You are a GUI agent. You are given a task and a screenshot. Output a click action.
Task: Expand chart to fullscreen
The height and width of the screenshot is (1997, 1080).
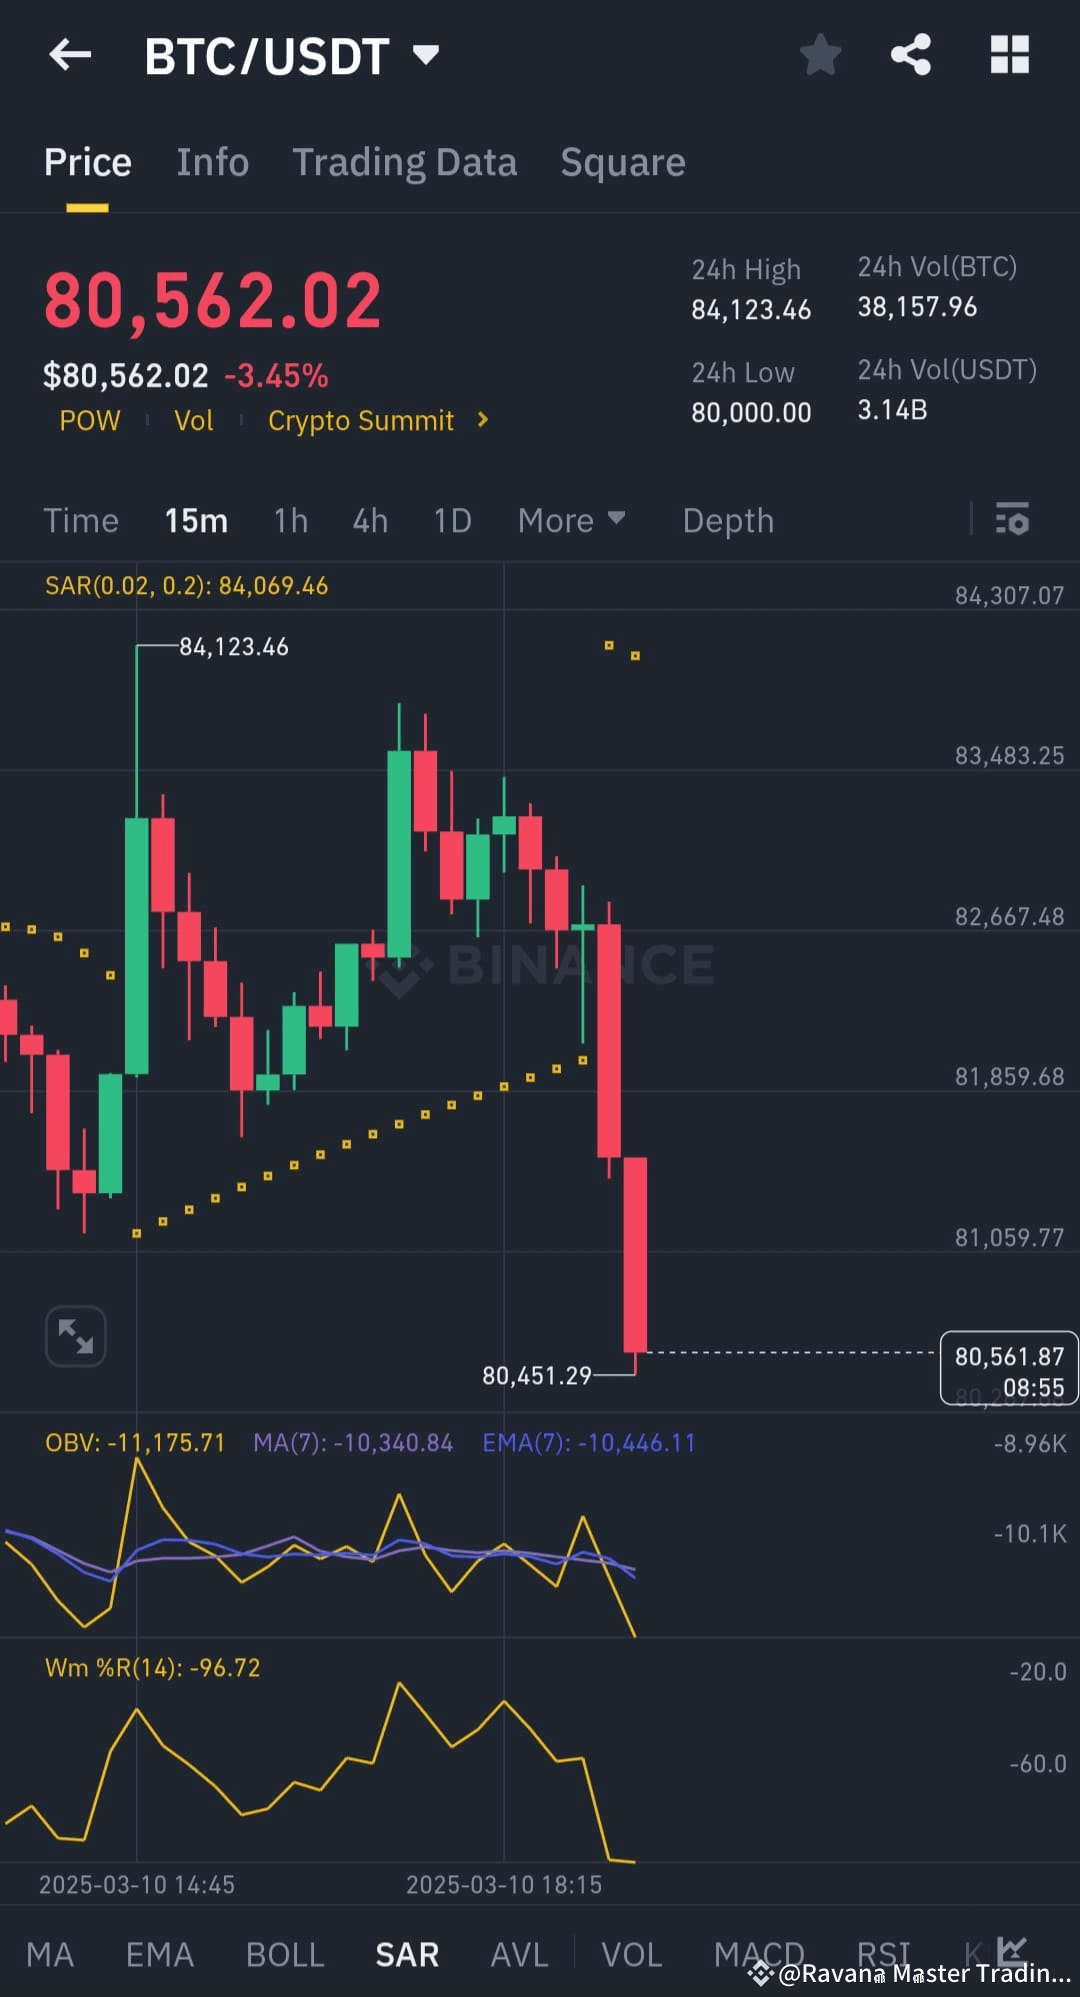click(76, 1336)
